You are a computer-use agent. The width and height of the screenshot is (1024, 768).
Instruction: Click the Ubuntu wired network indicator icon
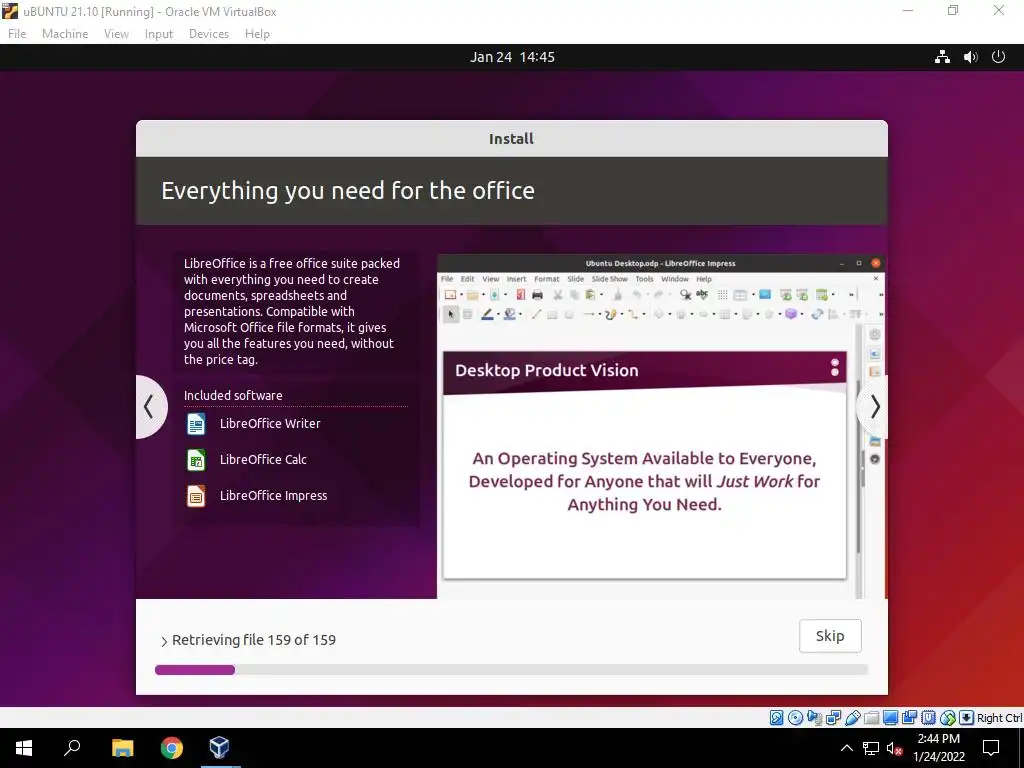tap(942, 57)
